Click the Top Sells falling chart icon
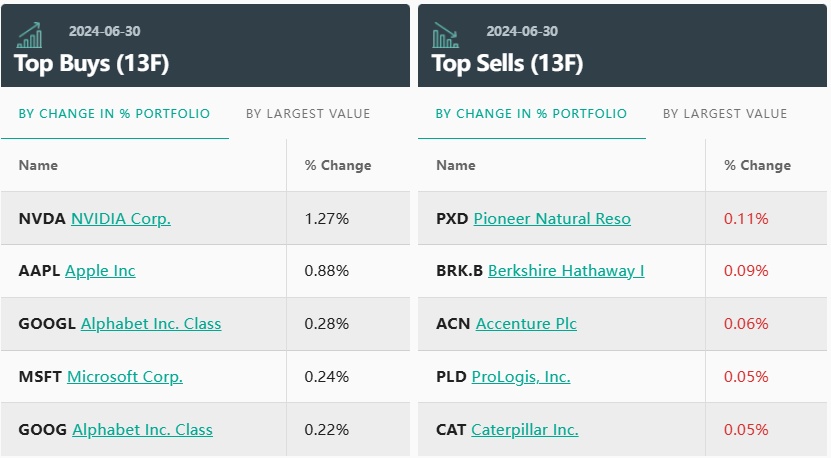831x458 pixels. (445, 36)
